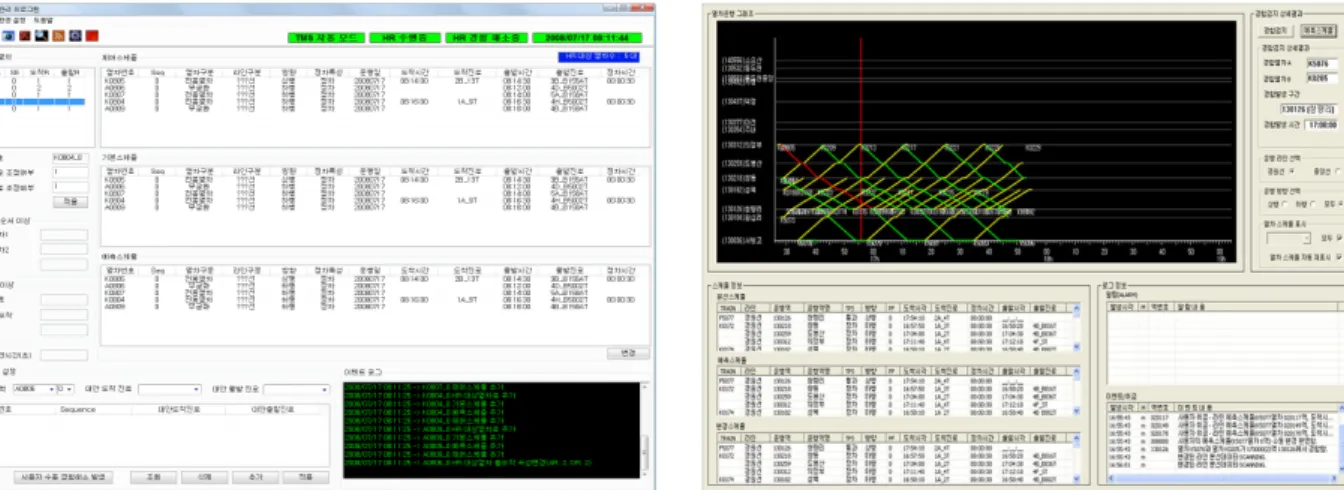Viewport: 1344px width, 490px height.
Task: Click the 추가 button
Action: (x=255, y=476)
